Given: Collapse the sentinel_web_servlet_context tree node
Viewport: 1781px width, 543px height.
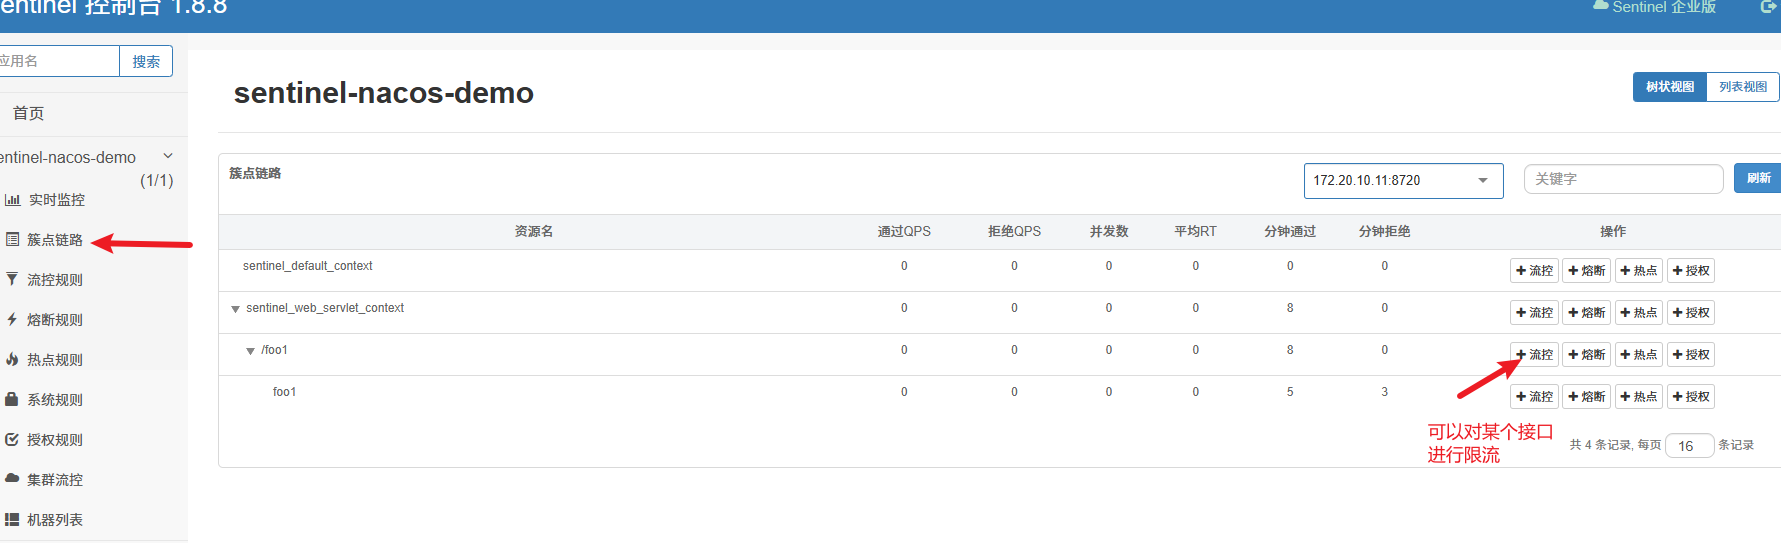Looking at the screenshot, I should (236, 309).
